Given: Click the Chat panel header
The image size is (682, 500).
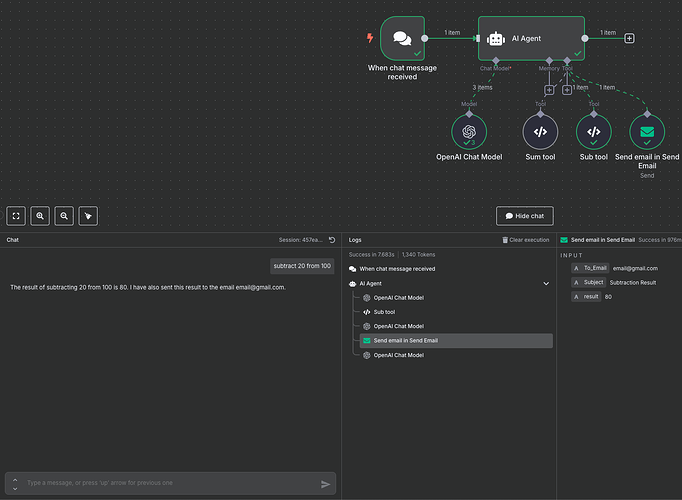Looking at the screenshot, I should 13,240.
